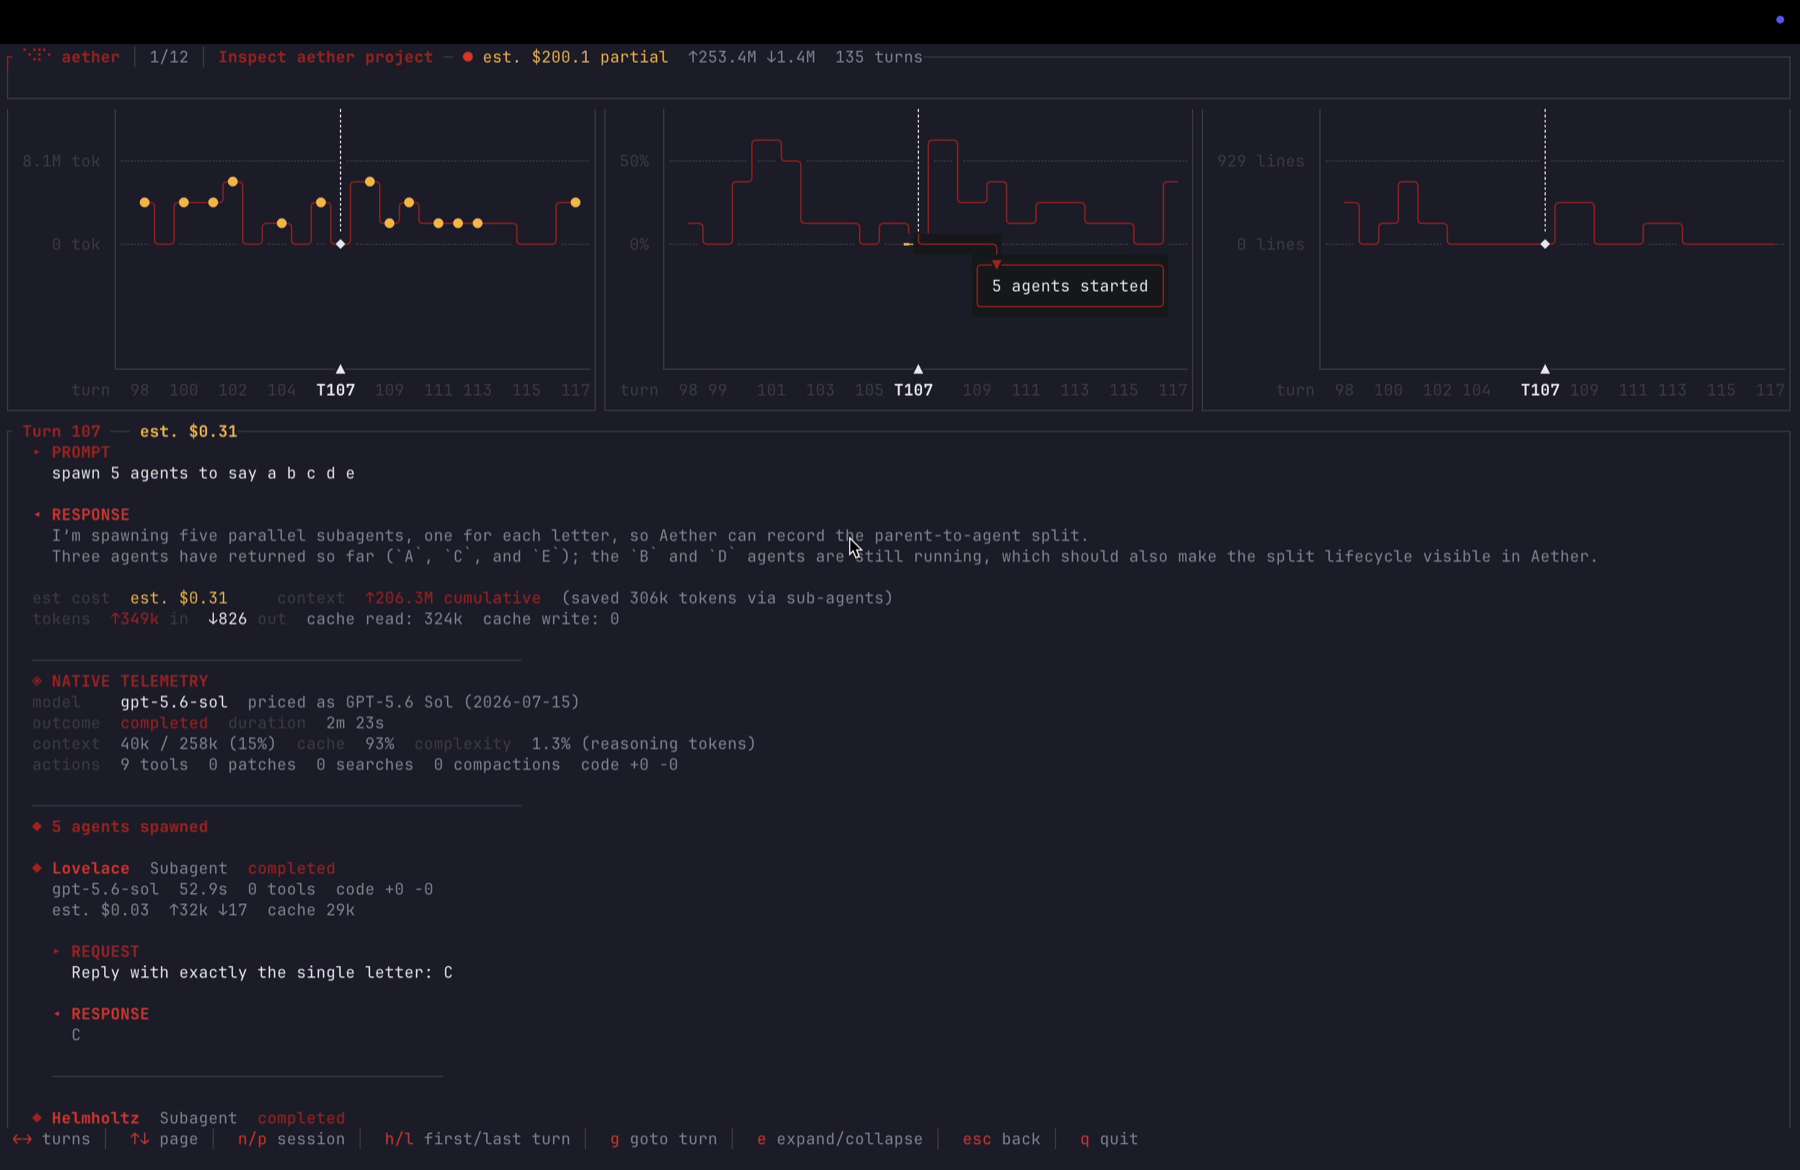Click the '929 lines' axis label
Screen dimensions: 1800x1170
pos(1260,161)
